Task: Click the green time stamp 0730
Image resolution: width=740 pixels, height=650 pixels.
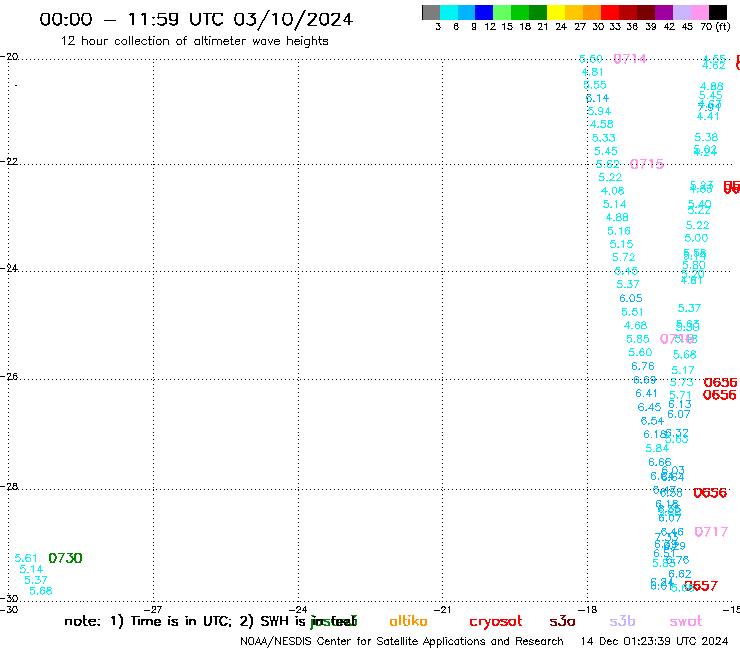Action: coord(66,558)
